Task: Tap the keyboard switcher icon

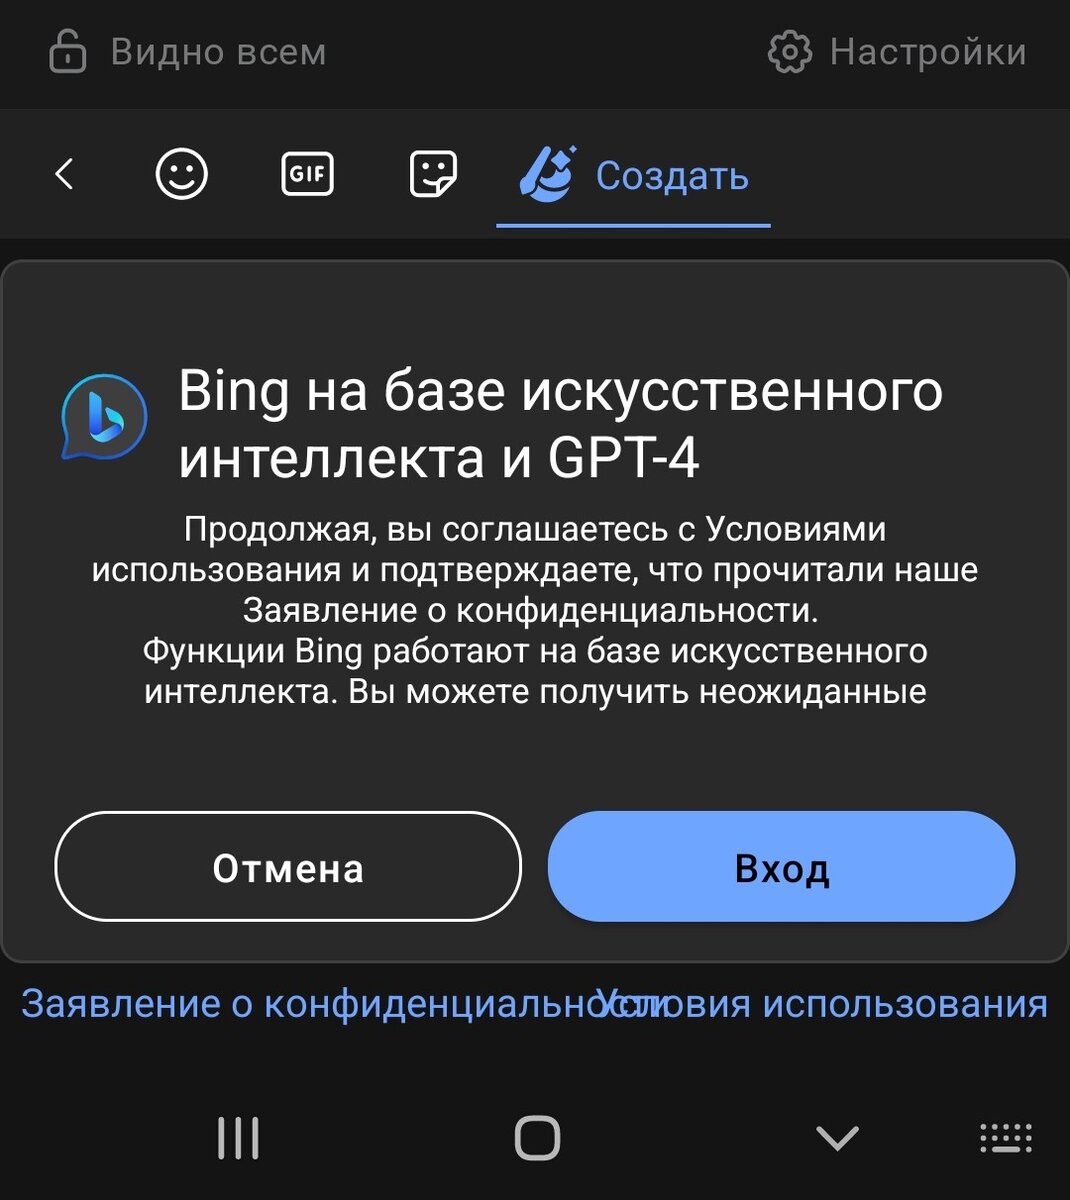Action: click(x=1005, y=1138)
